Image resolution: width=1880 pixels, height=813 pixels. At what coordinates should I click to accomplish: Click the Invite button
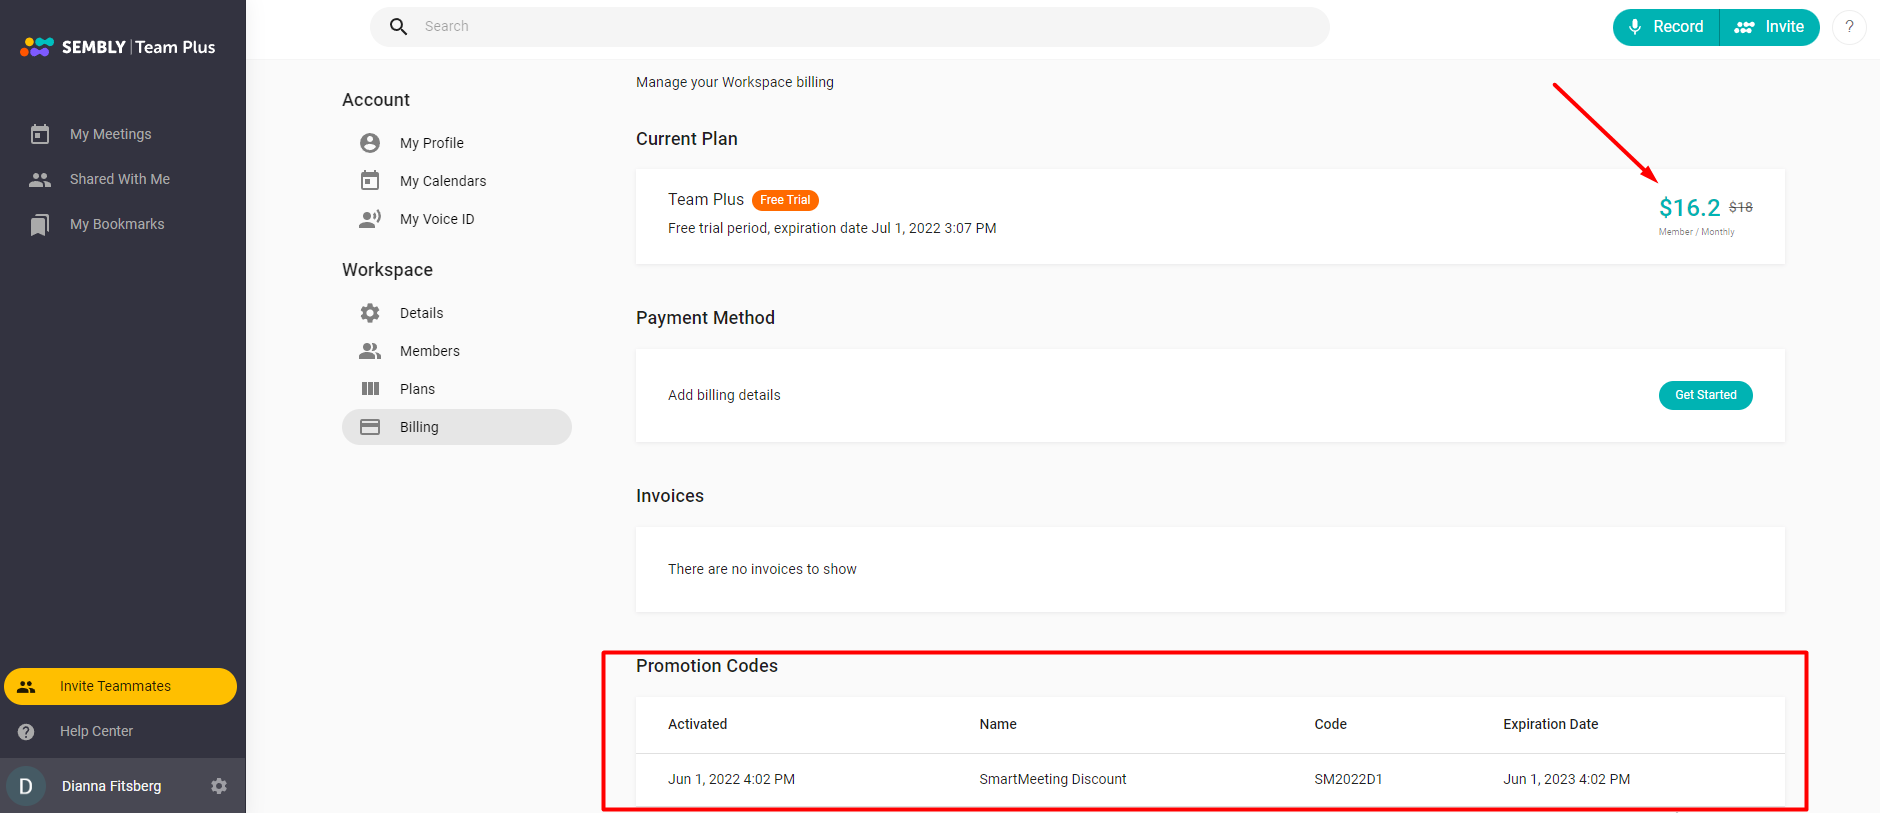click(x=1770, y=27)
